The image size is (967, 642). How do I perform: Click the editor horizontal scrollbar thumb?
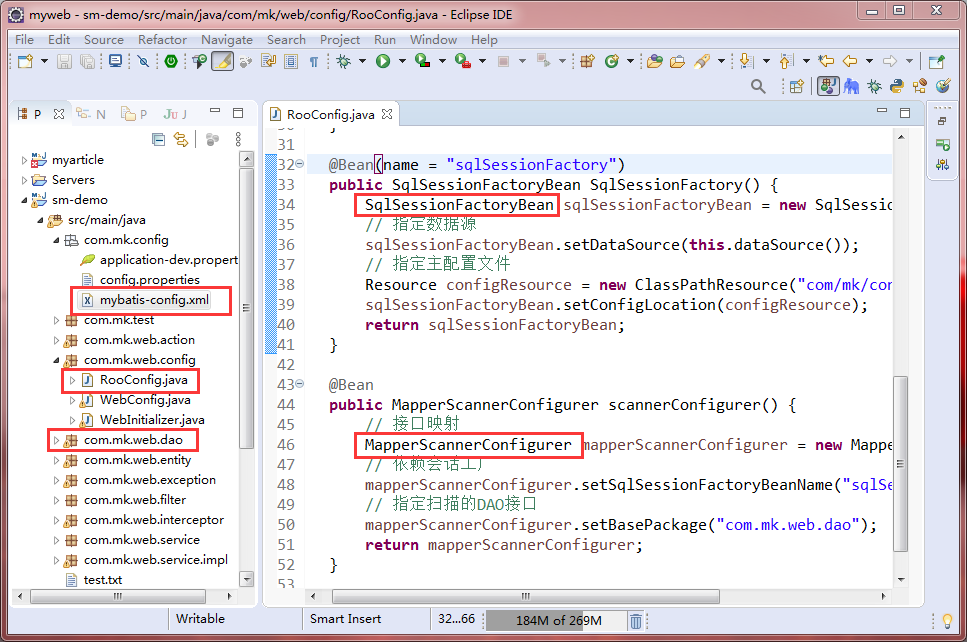pos(525,596)
